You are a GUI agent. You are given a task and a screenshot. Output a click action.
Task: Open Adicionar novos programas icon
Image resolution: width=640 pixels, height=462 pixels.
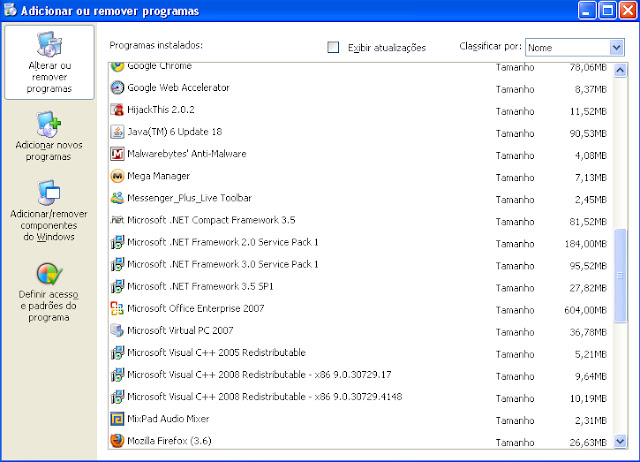(49, 124)
